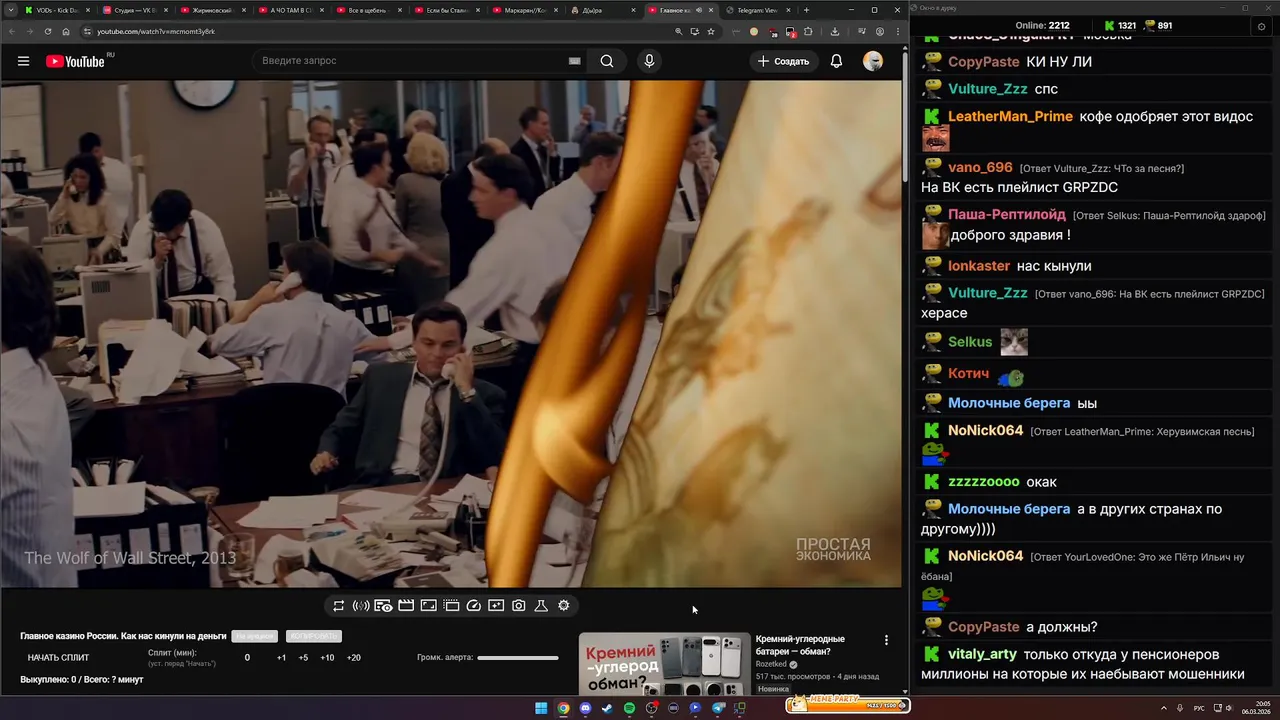The image size is (1280, 720).
Task: Open Discord from the taskbar
Action: click(585, 708)
